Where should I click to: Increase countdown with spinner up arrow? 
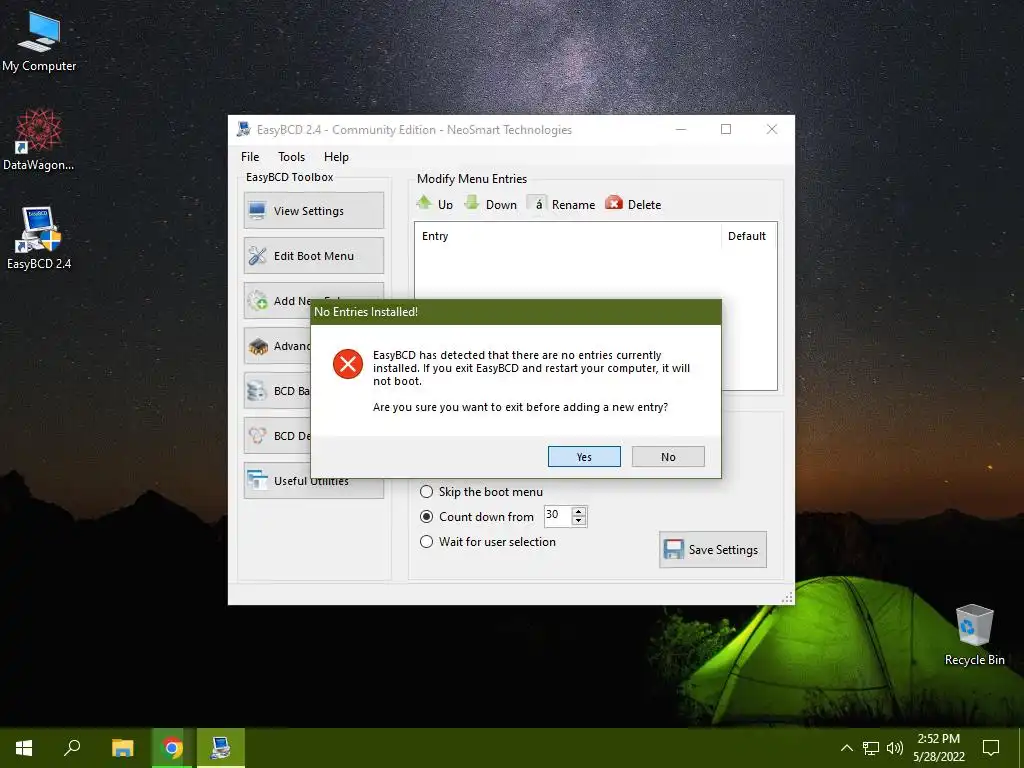pyautogui.click(x=579, y=511)
